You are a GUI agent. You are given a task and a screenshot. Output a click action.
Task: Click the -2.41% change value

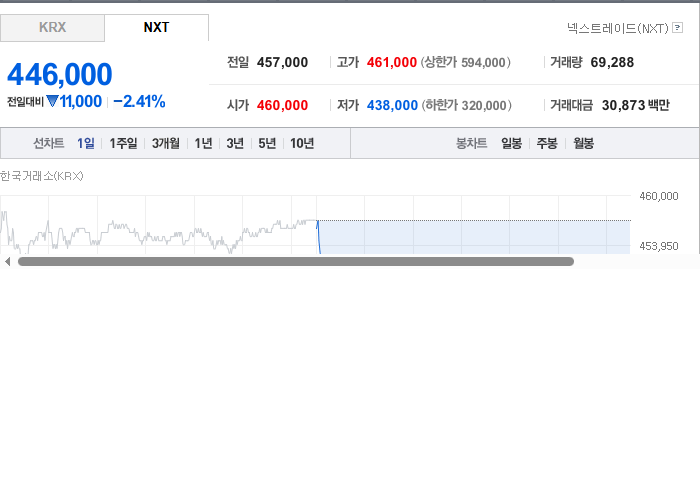(139, 102)
